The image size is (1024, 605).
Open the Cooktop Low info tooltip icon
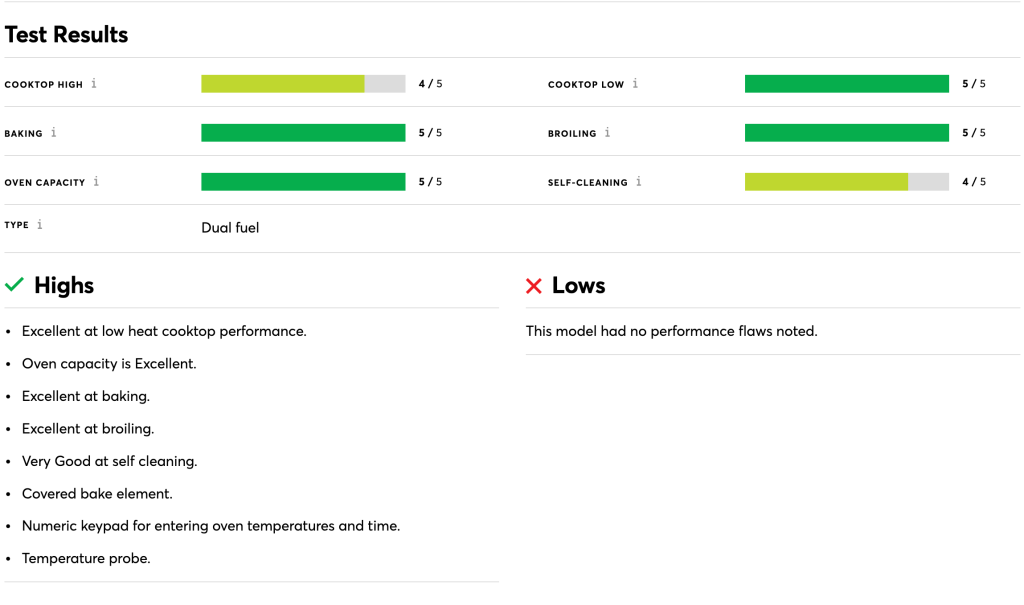point(635,84)
